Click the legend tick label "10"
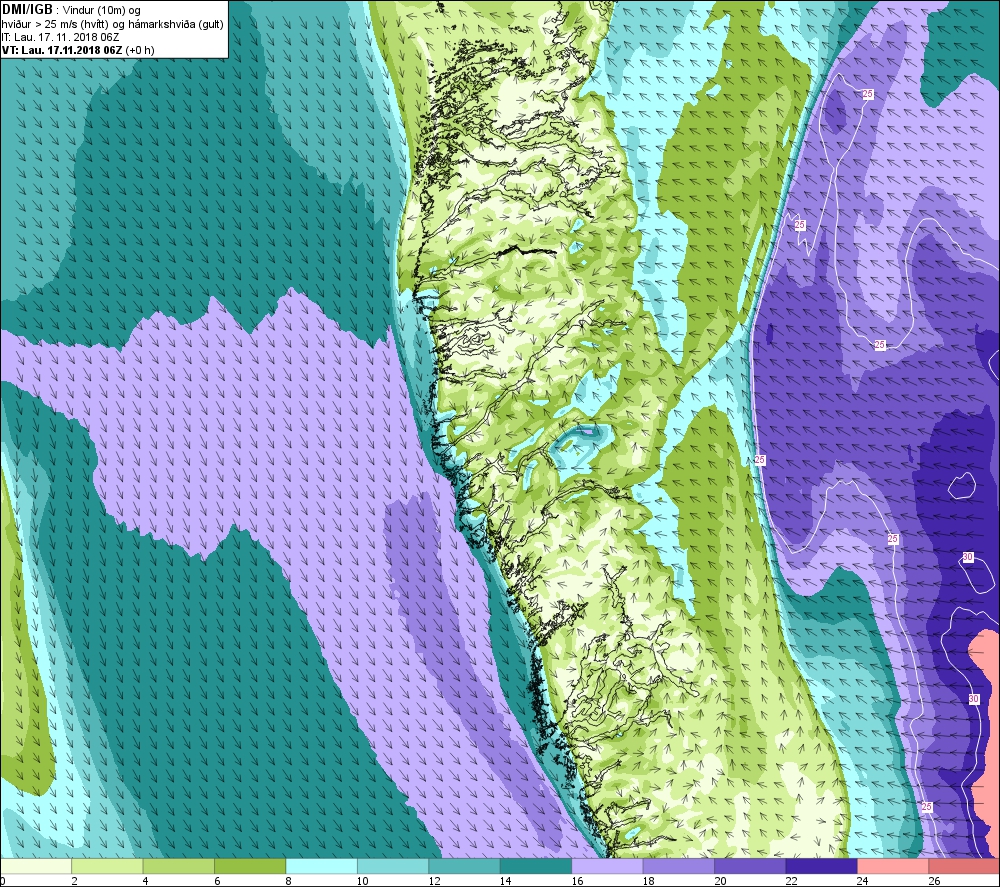This screenshot has width=1000, height=887. pyautogui.click(x=363, y=881)
